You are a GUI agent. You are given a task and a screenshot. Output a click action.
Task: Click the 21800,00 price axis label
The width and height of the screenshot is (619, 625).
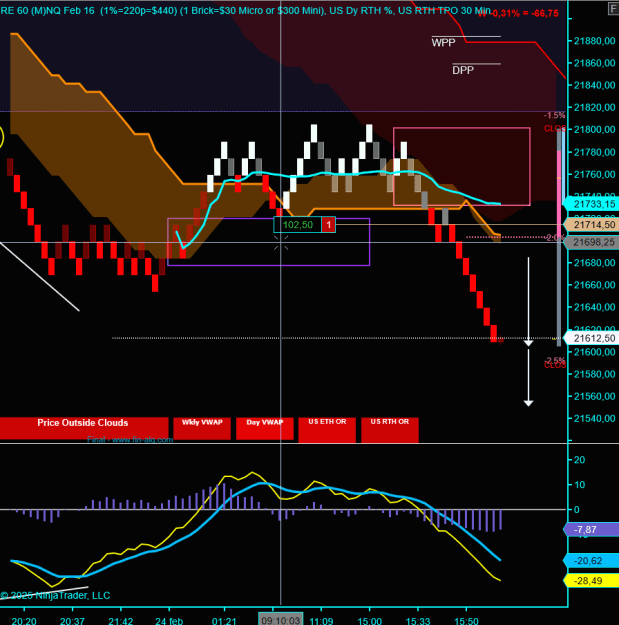pos(594,130)
